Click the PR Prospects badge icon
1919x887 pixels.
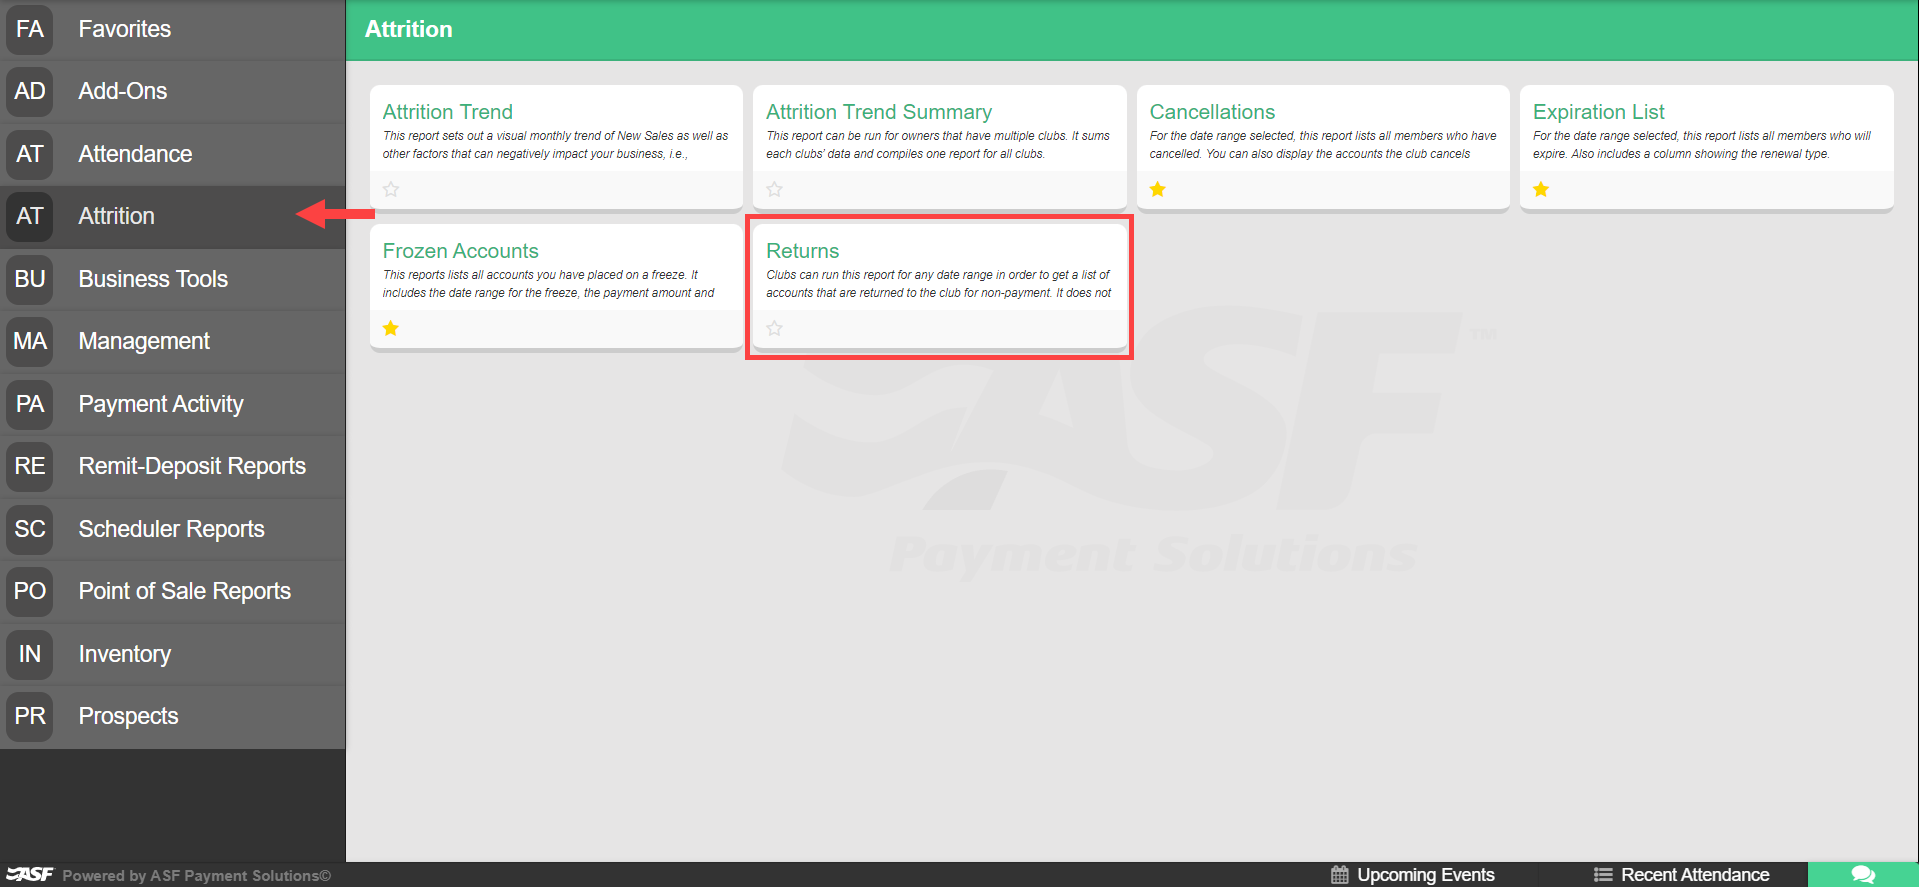[x=29, y=716]
